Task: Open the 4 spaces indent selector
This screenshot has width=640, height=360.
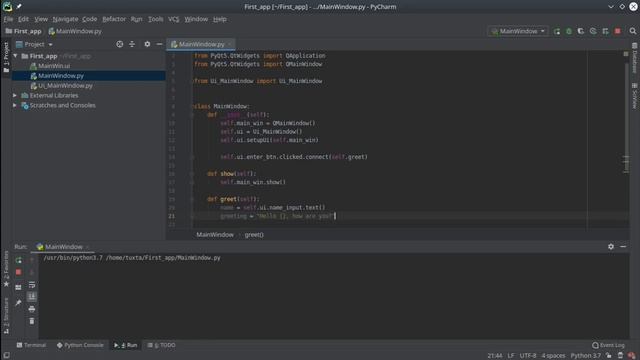Action: [x=553, y=356]
